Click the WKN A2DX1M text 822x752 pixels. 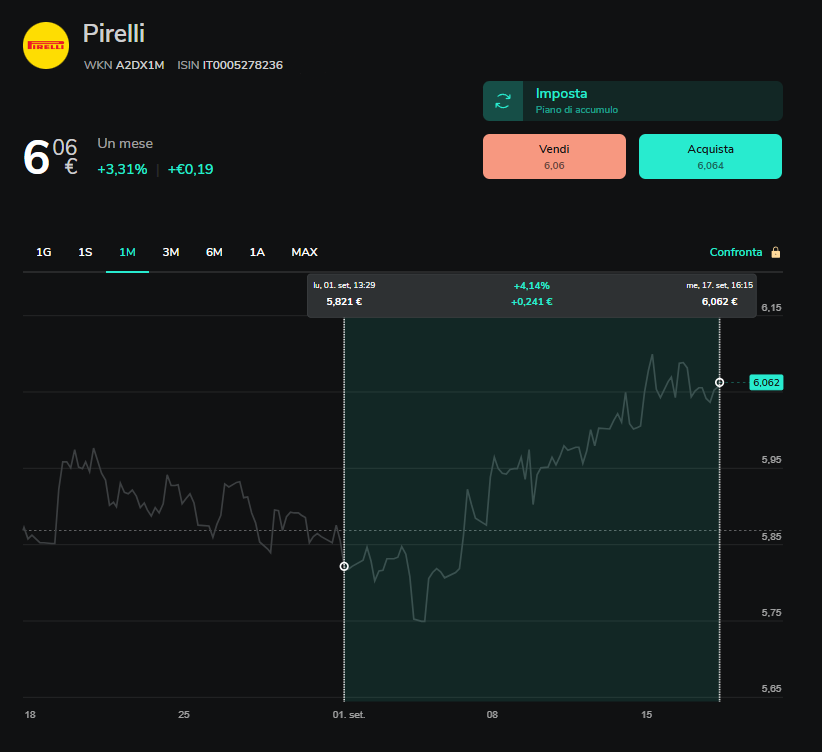pyautogui.click(x=124, y=65)
